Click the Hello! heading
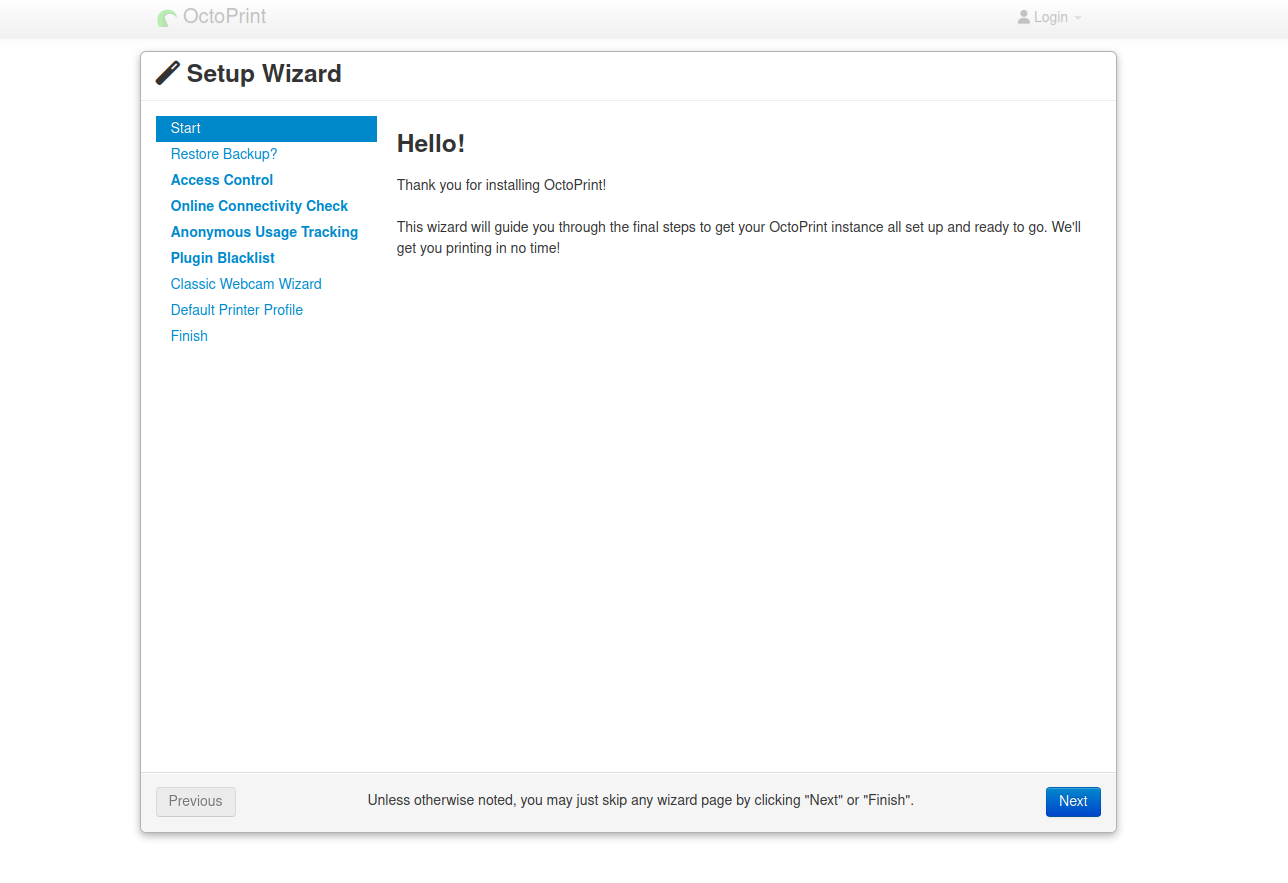Image resolution: width=1288 pixels, height=883 pixels. point(431,144)
